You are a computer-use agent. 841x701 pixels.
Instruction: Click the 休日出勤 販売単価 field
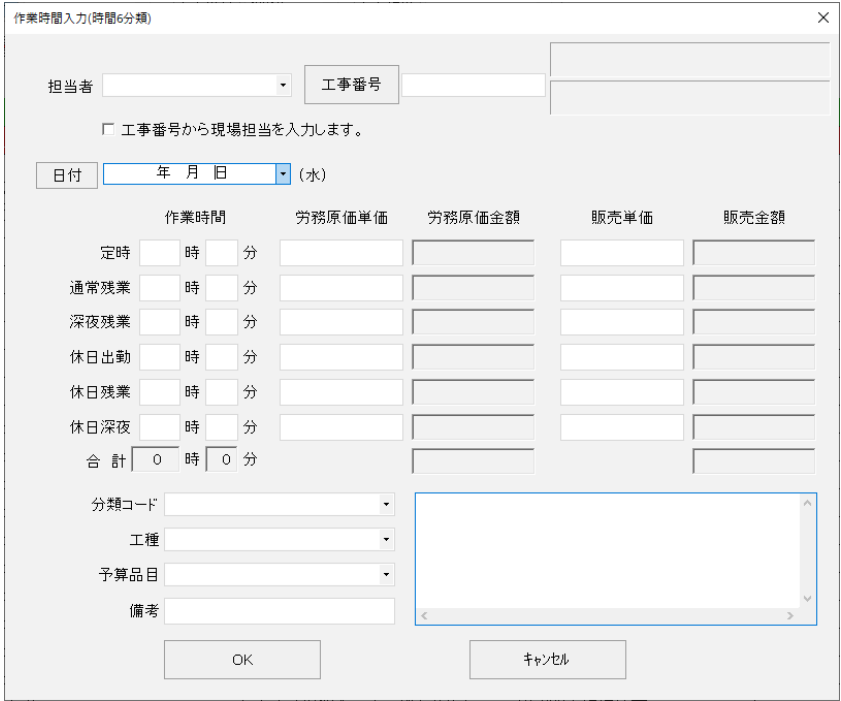tap(622, 358)
